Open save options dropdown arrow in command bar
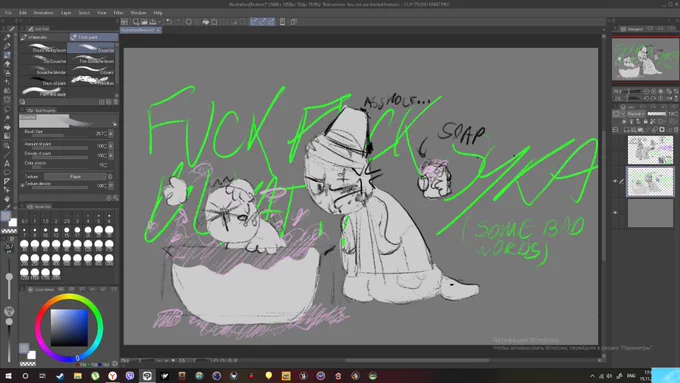Screen dimensions: 680x383 tap(160, 22)
